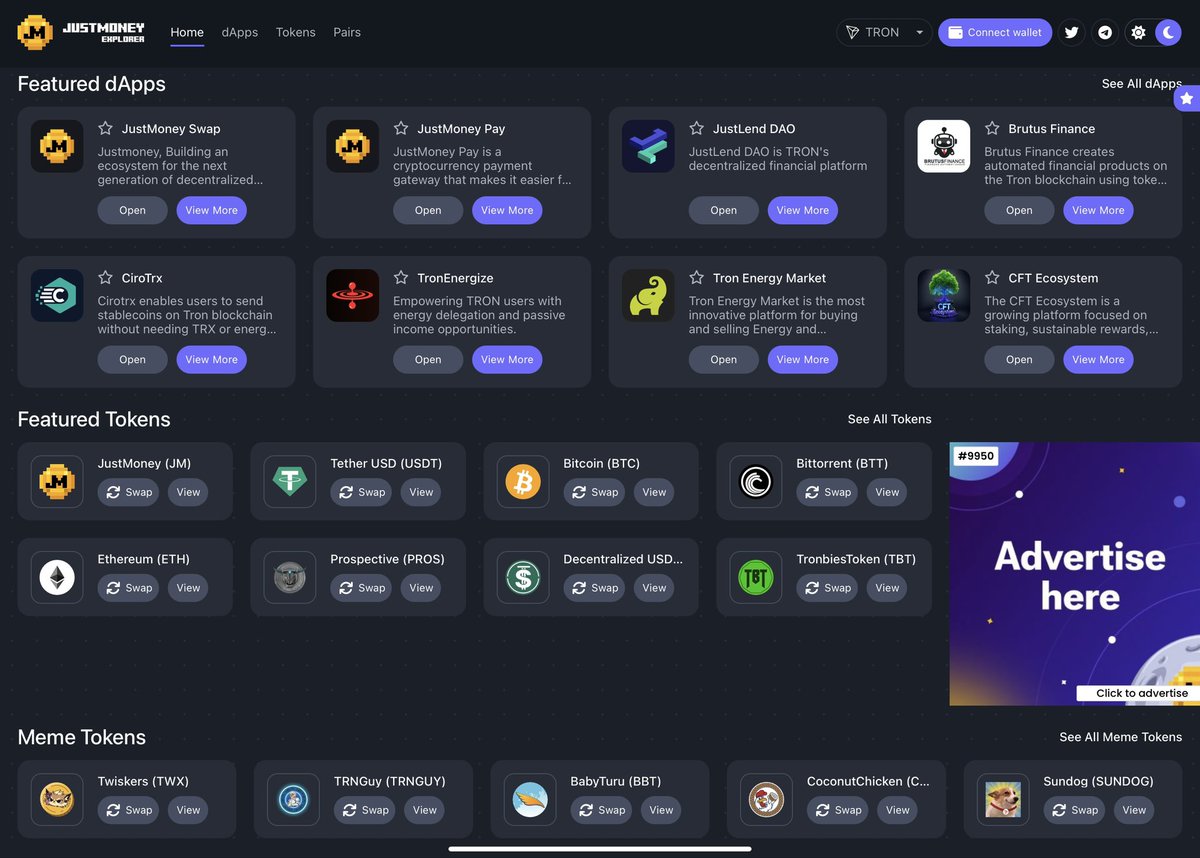View More about JustLend DAO

click(x=803, y=210)
